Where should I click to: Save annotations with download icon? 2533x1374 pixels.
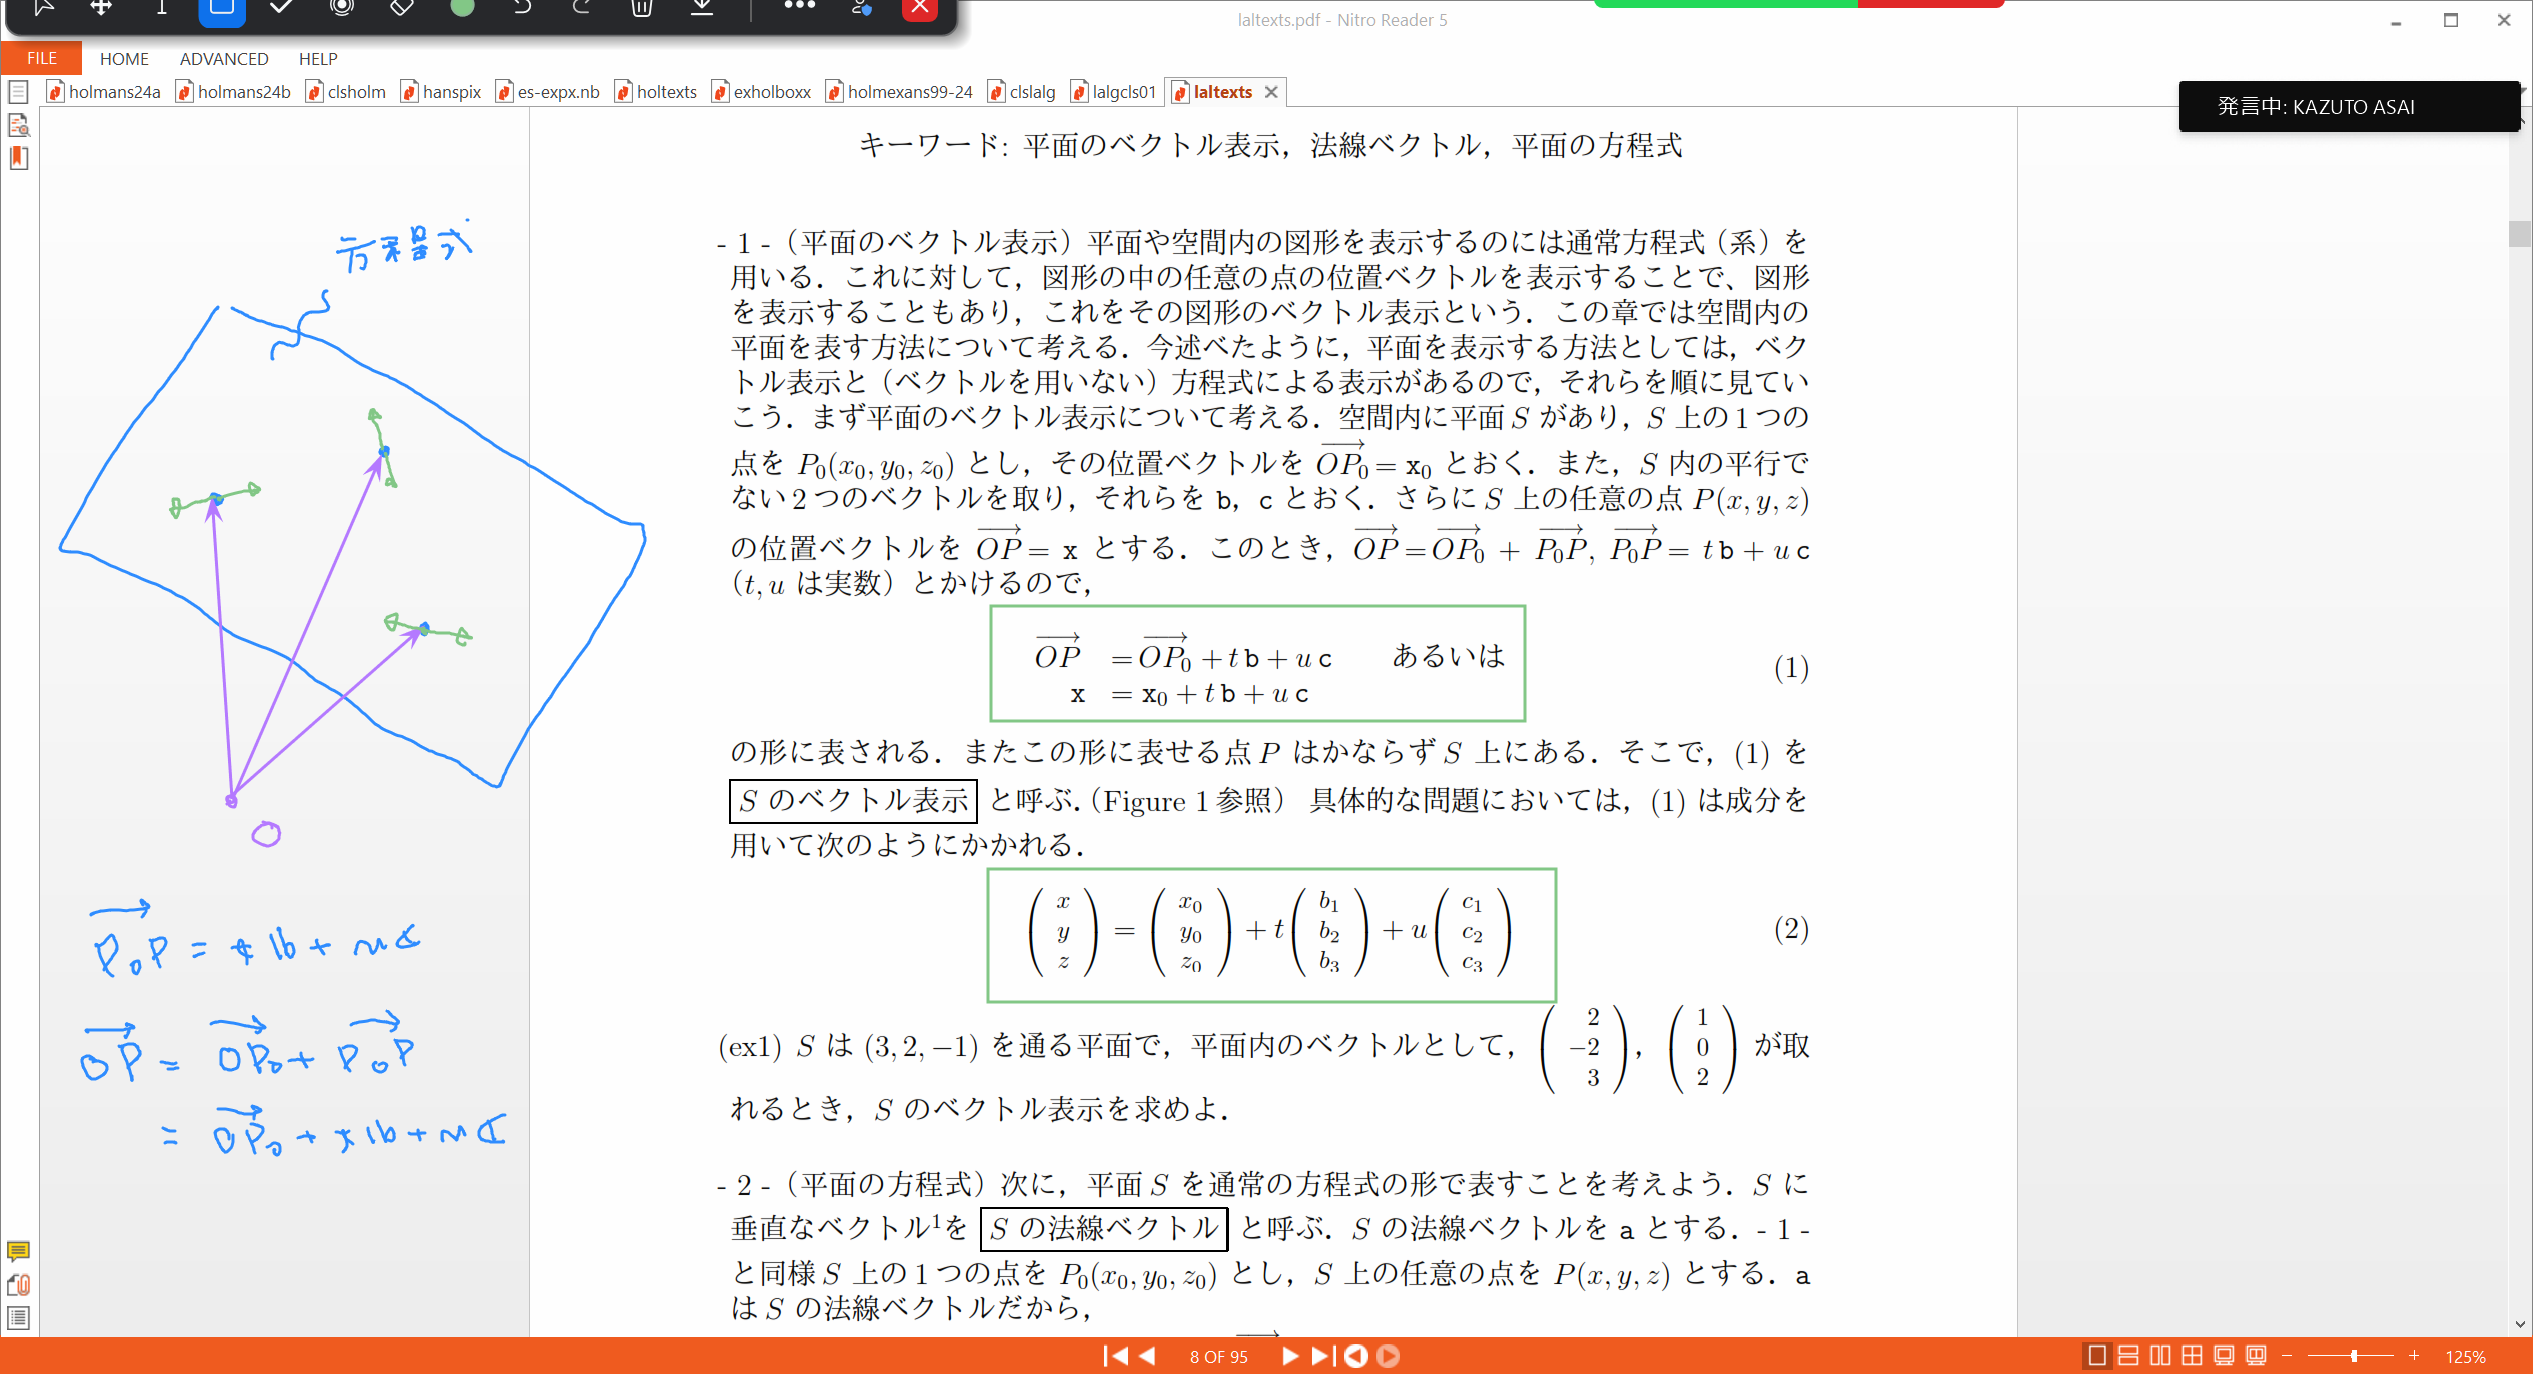click(x=702, y=8)
